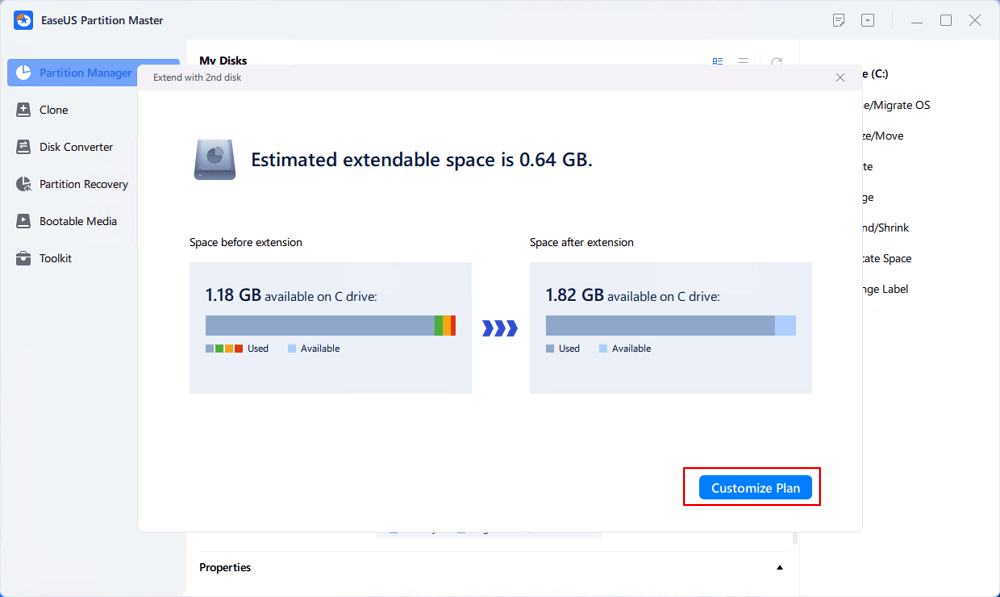This screenshot has height=597, width=1000.
Task: Close the Extend with 2nd disk dialog
Action: (840, 77)
